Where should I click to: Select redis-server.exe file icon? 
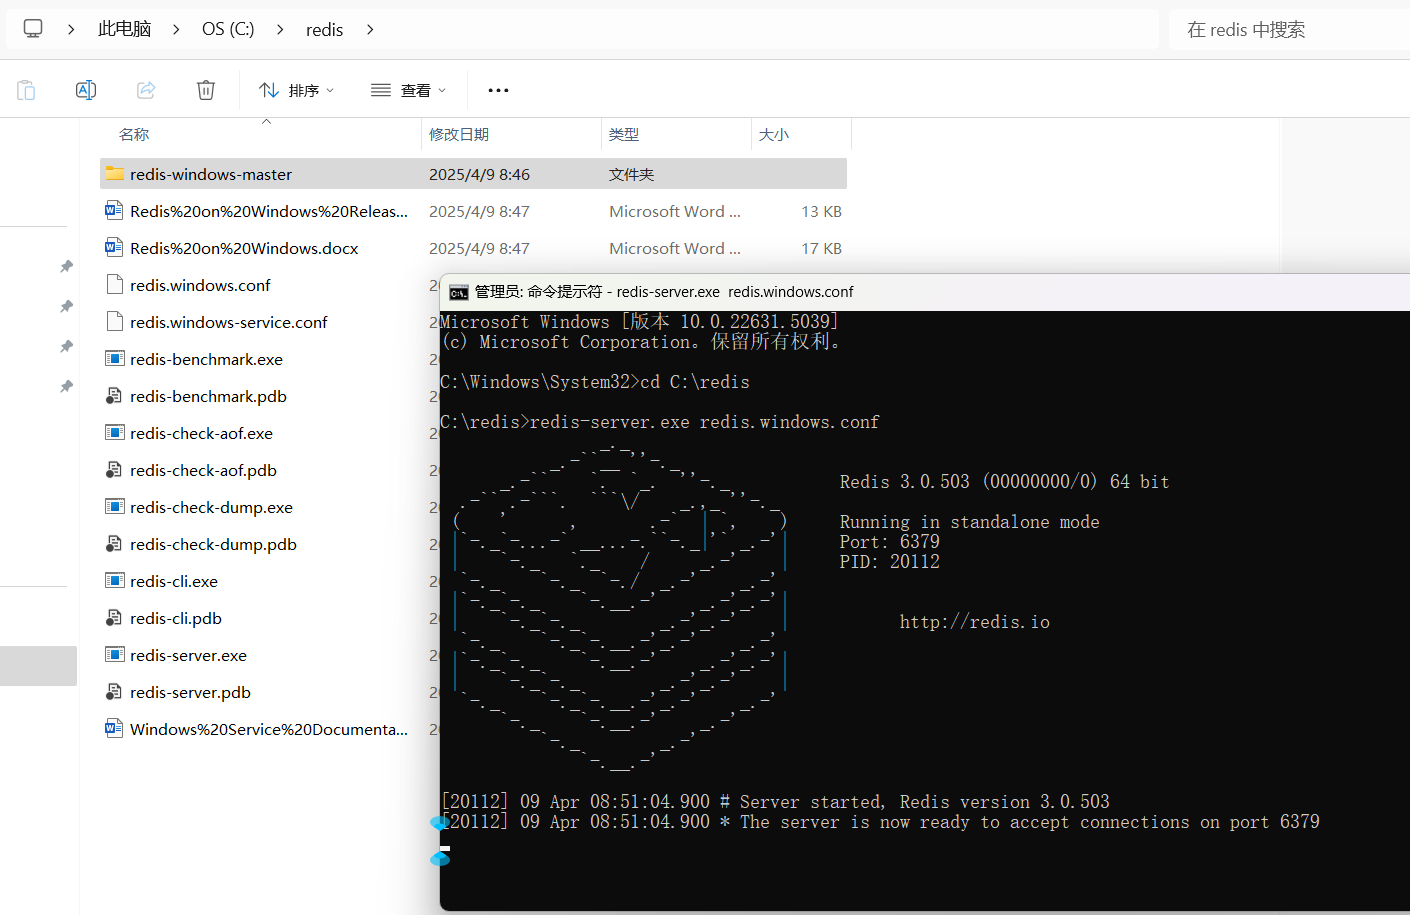115,654
